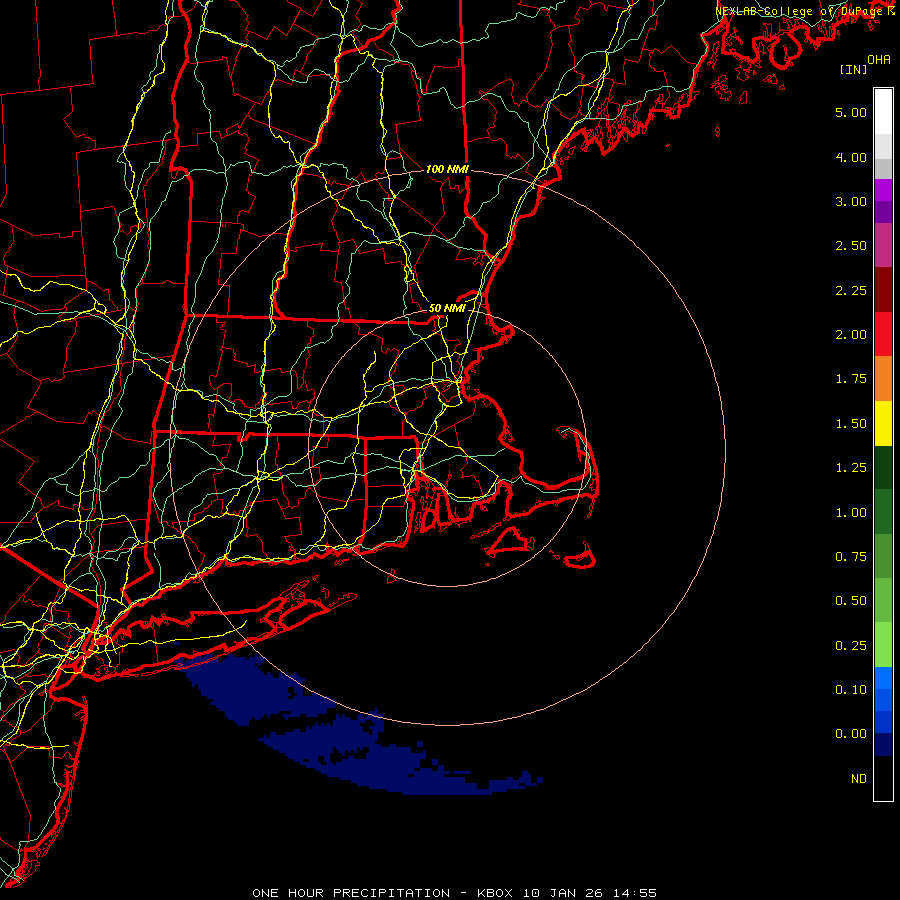Click the legend value 1.00
This screenshot has height=900, width=900.
(851, 513)
